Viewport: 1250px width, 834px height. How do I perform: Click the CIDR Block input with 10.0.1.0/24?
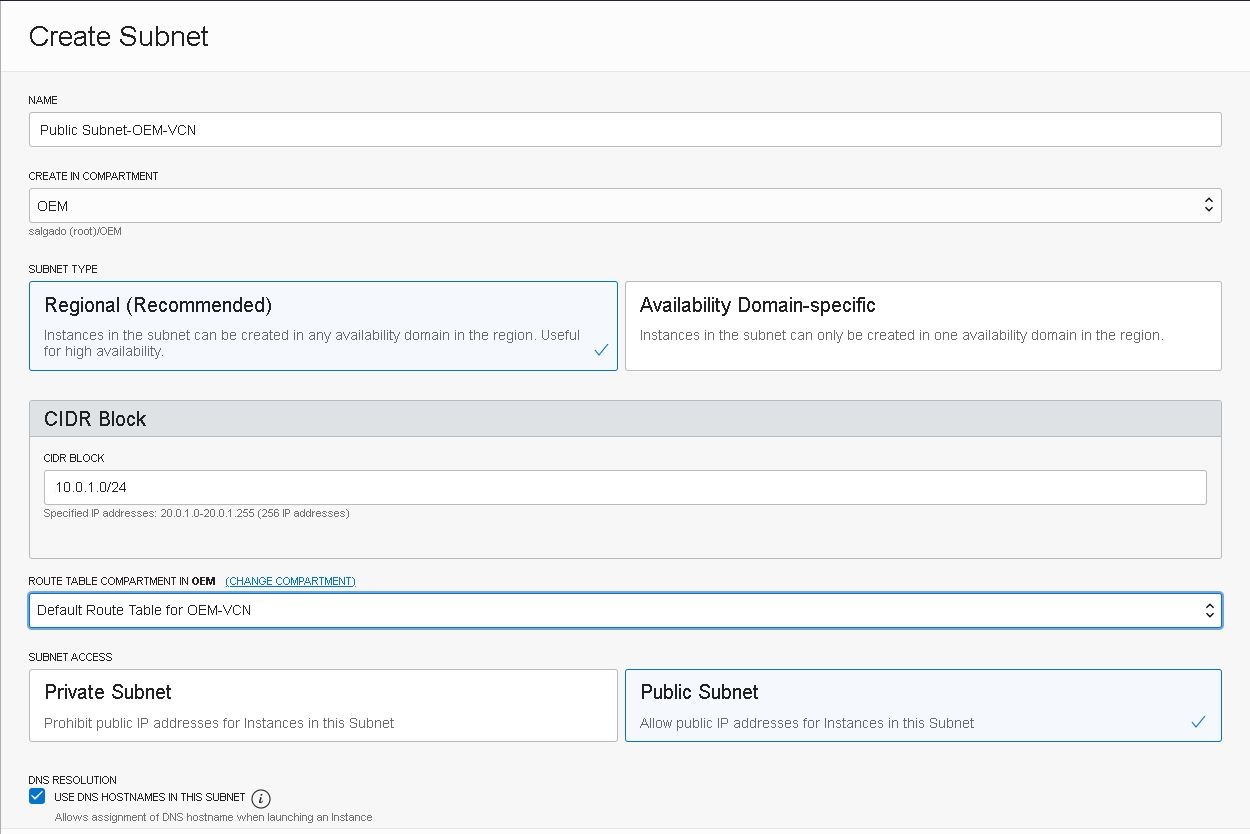click(x=624, y=487)
